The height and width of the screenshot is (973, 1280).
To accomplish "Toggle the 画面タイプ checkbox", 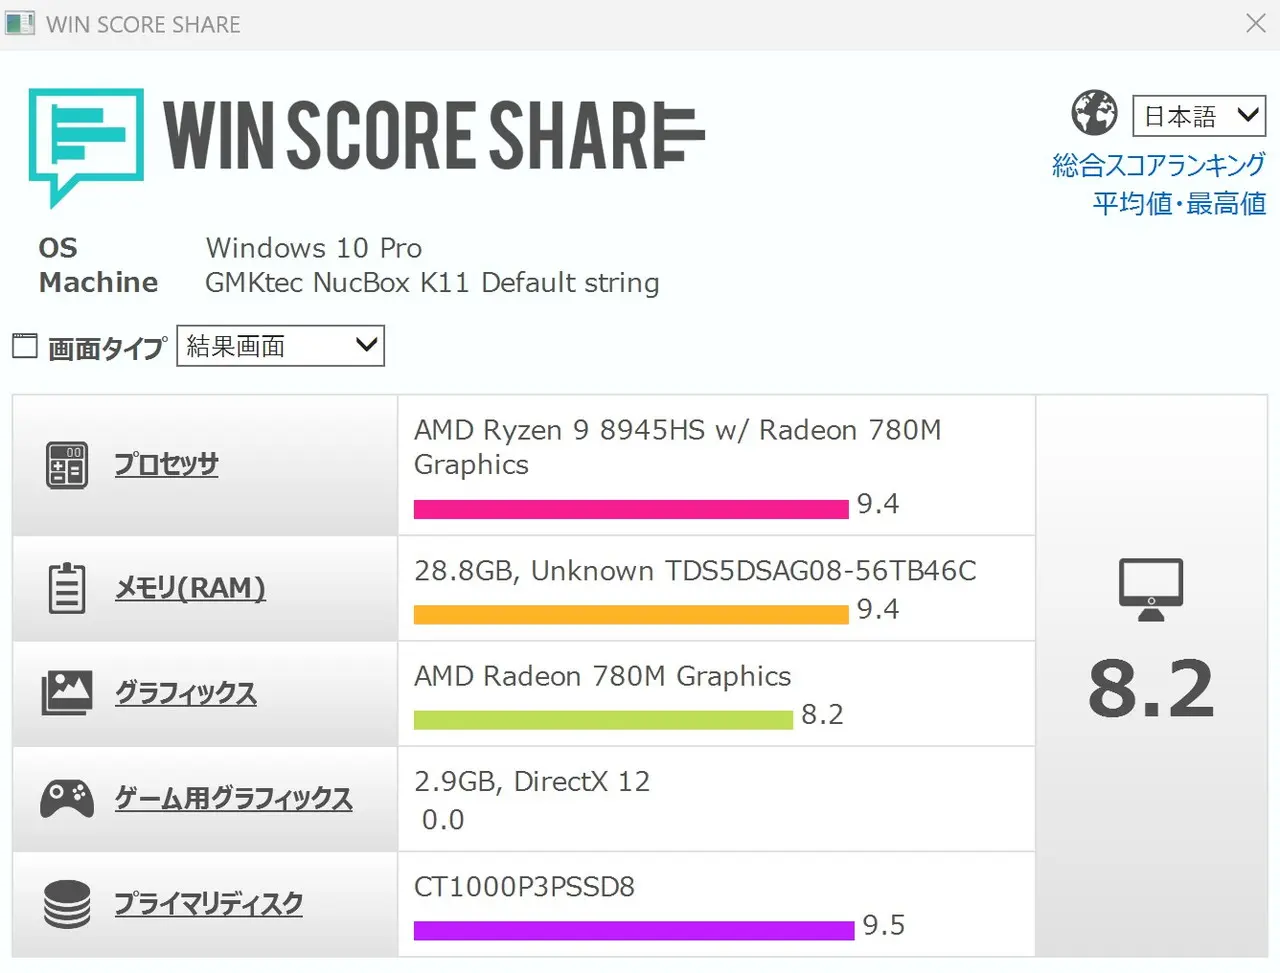I will coord(25,346).
